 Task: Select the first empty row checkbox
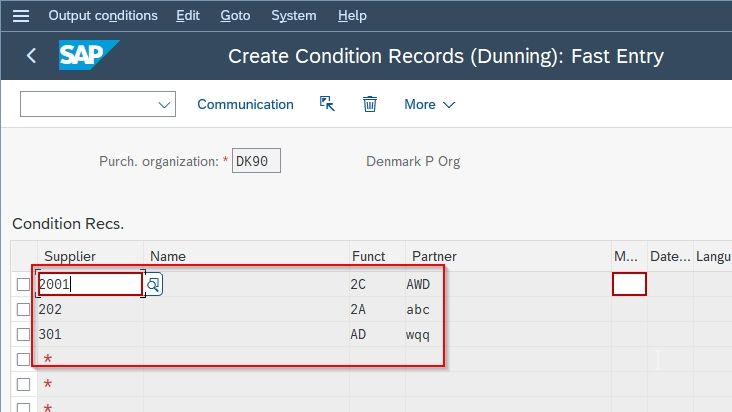click(23, 359)
